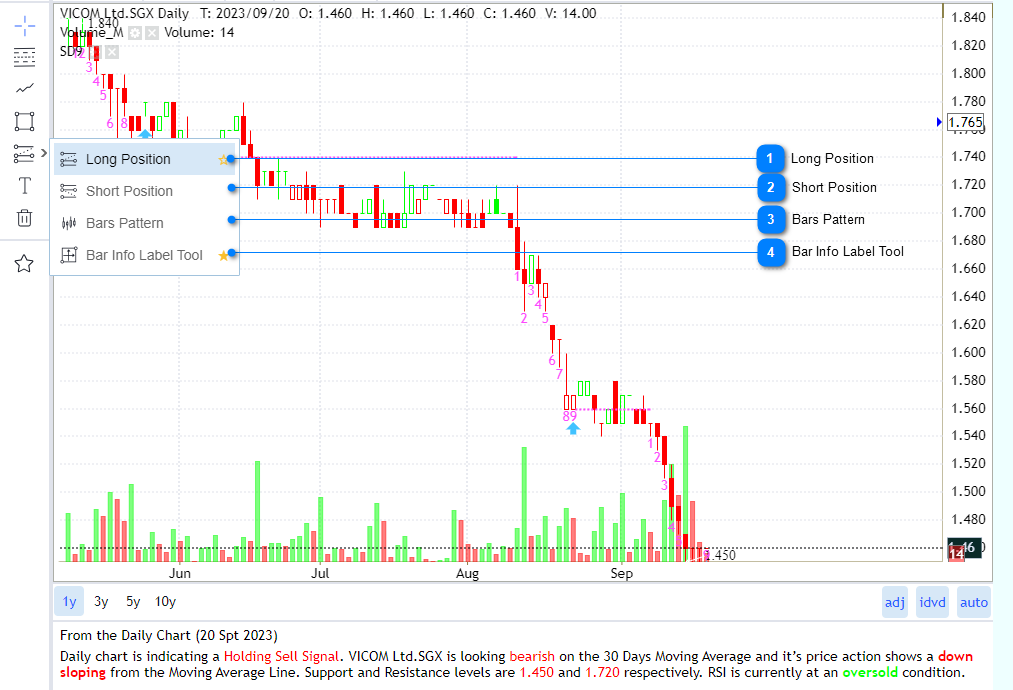Click the red 1.720 resistance value

602,673
